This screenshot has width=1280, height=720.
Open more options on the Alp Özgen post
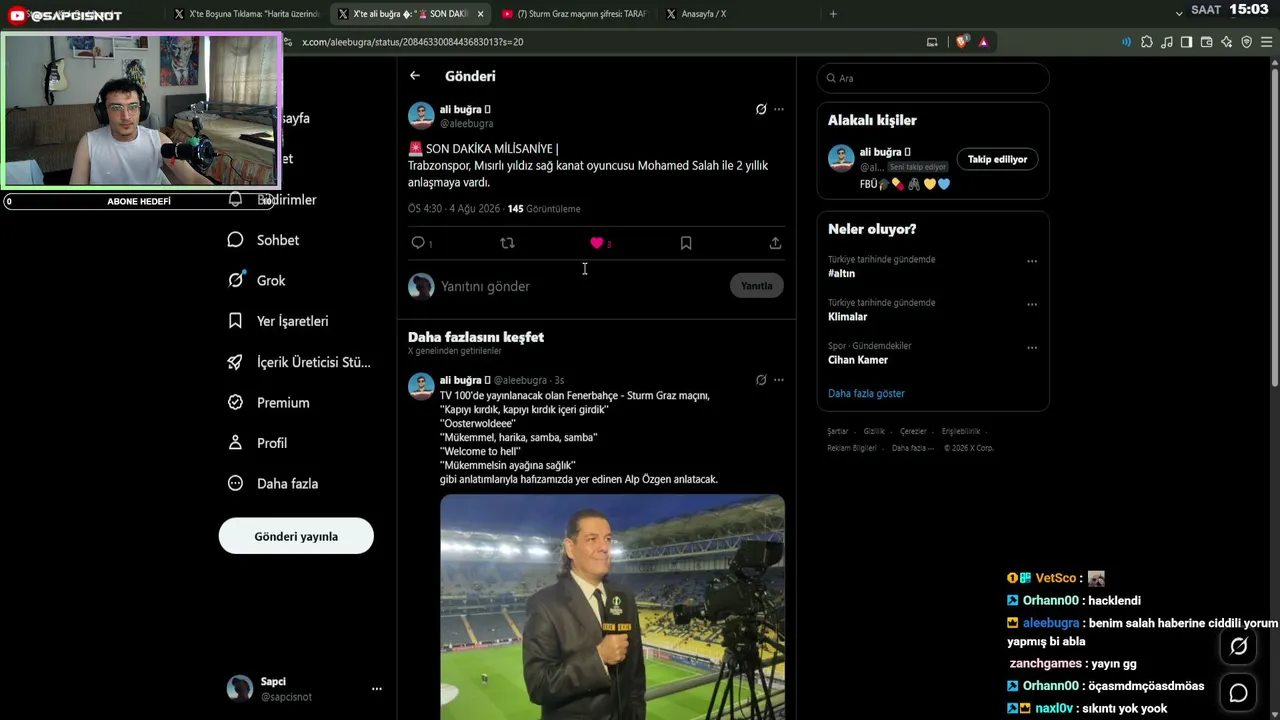click(779, 380)
